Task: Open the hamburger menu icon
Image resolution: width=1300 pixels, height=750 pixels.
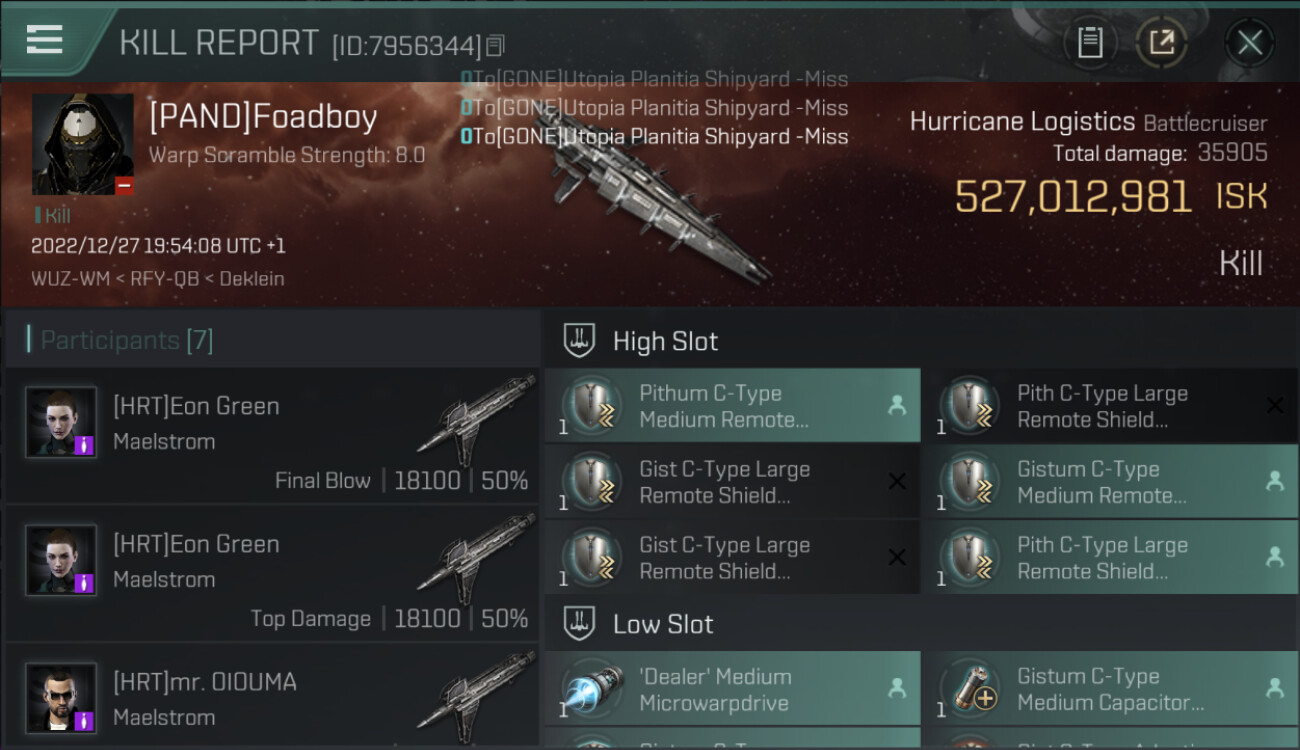Action: point(45,39)
